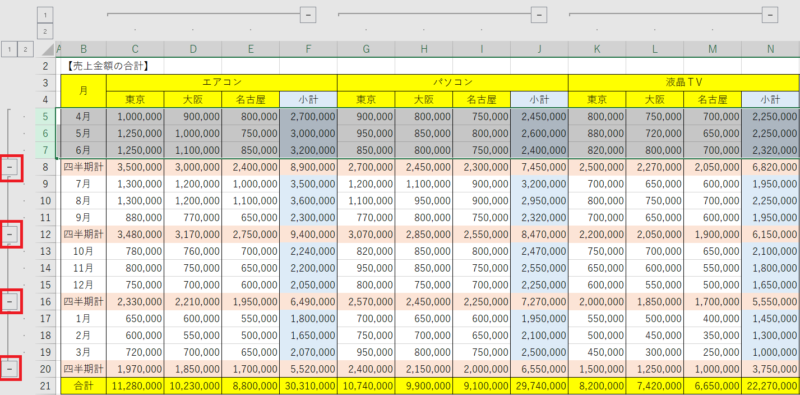Screen dimensions: 800x395
Task: Select row 12 header
Action: click(46, 234)
